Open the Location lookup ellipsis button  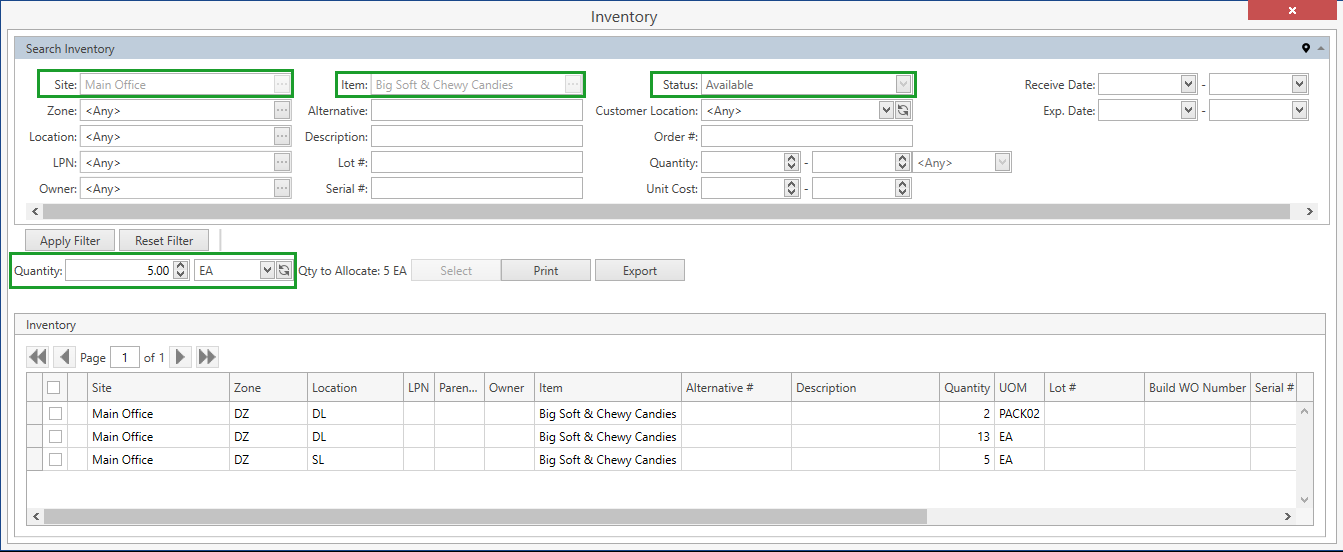click(x=282, y=137)
